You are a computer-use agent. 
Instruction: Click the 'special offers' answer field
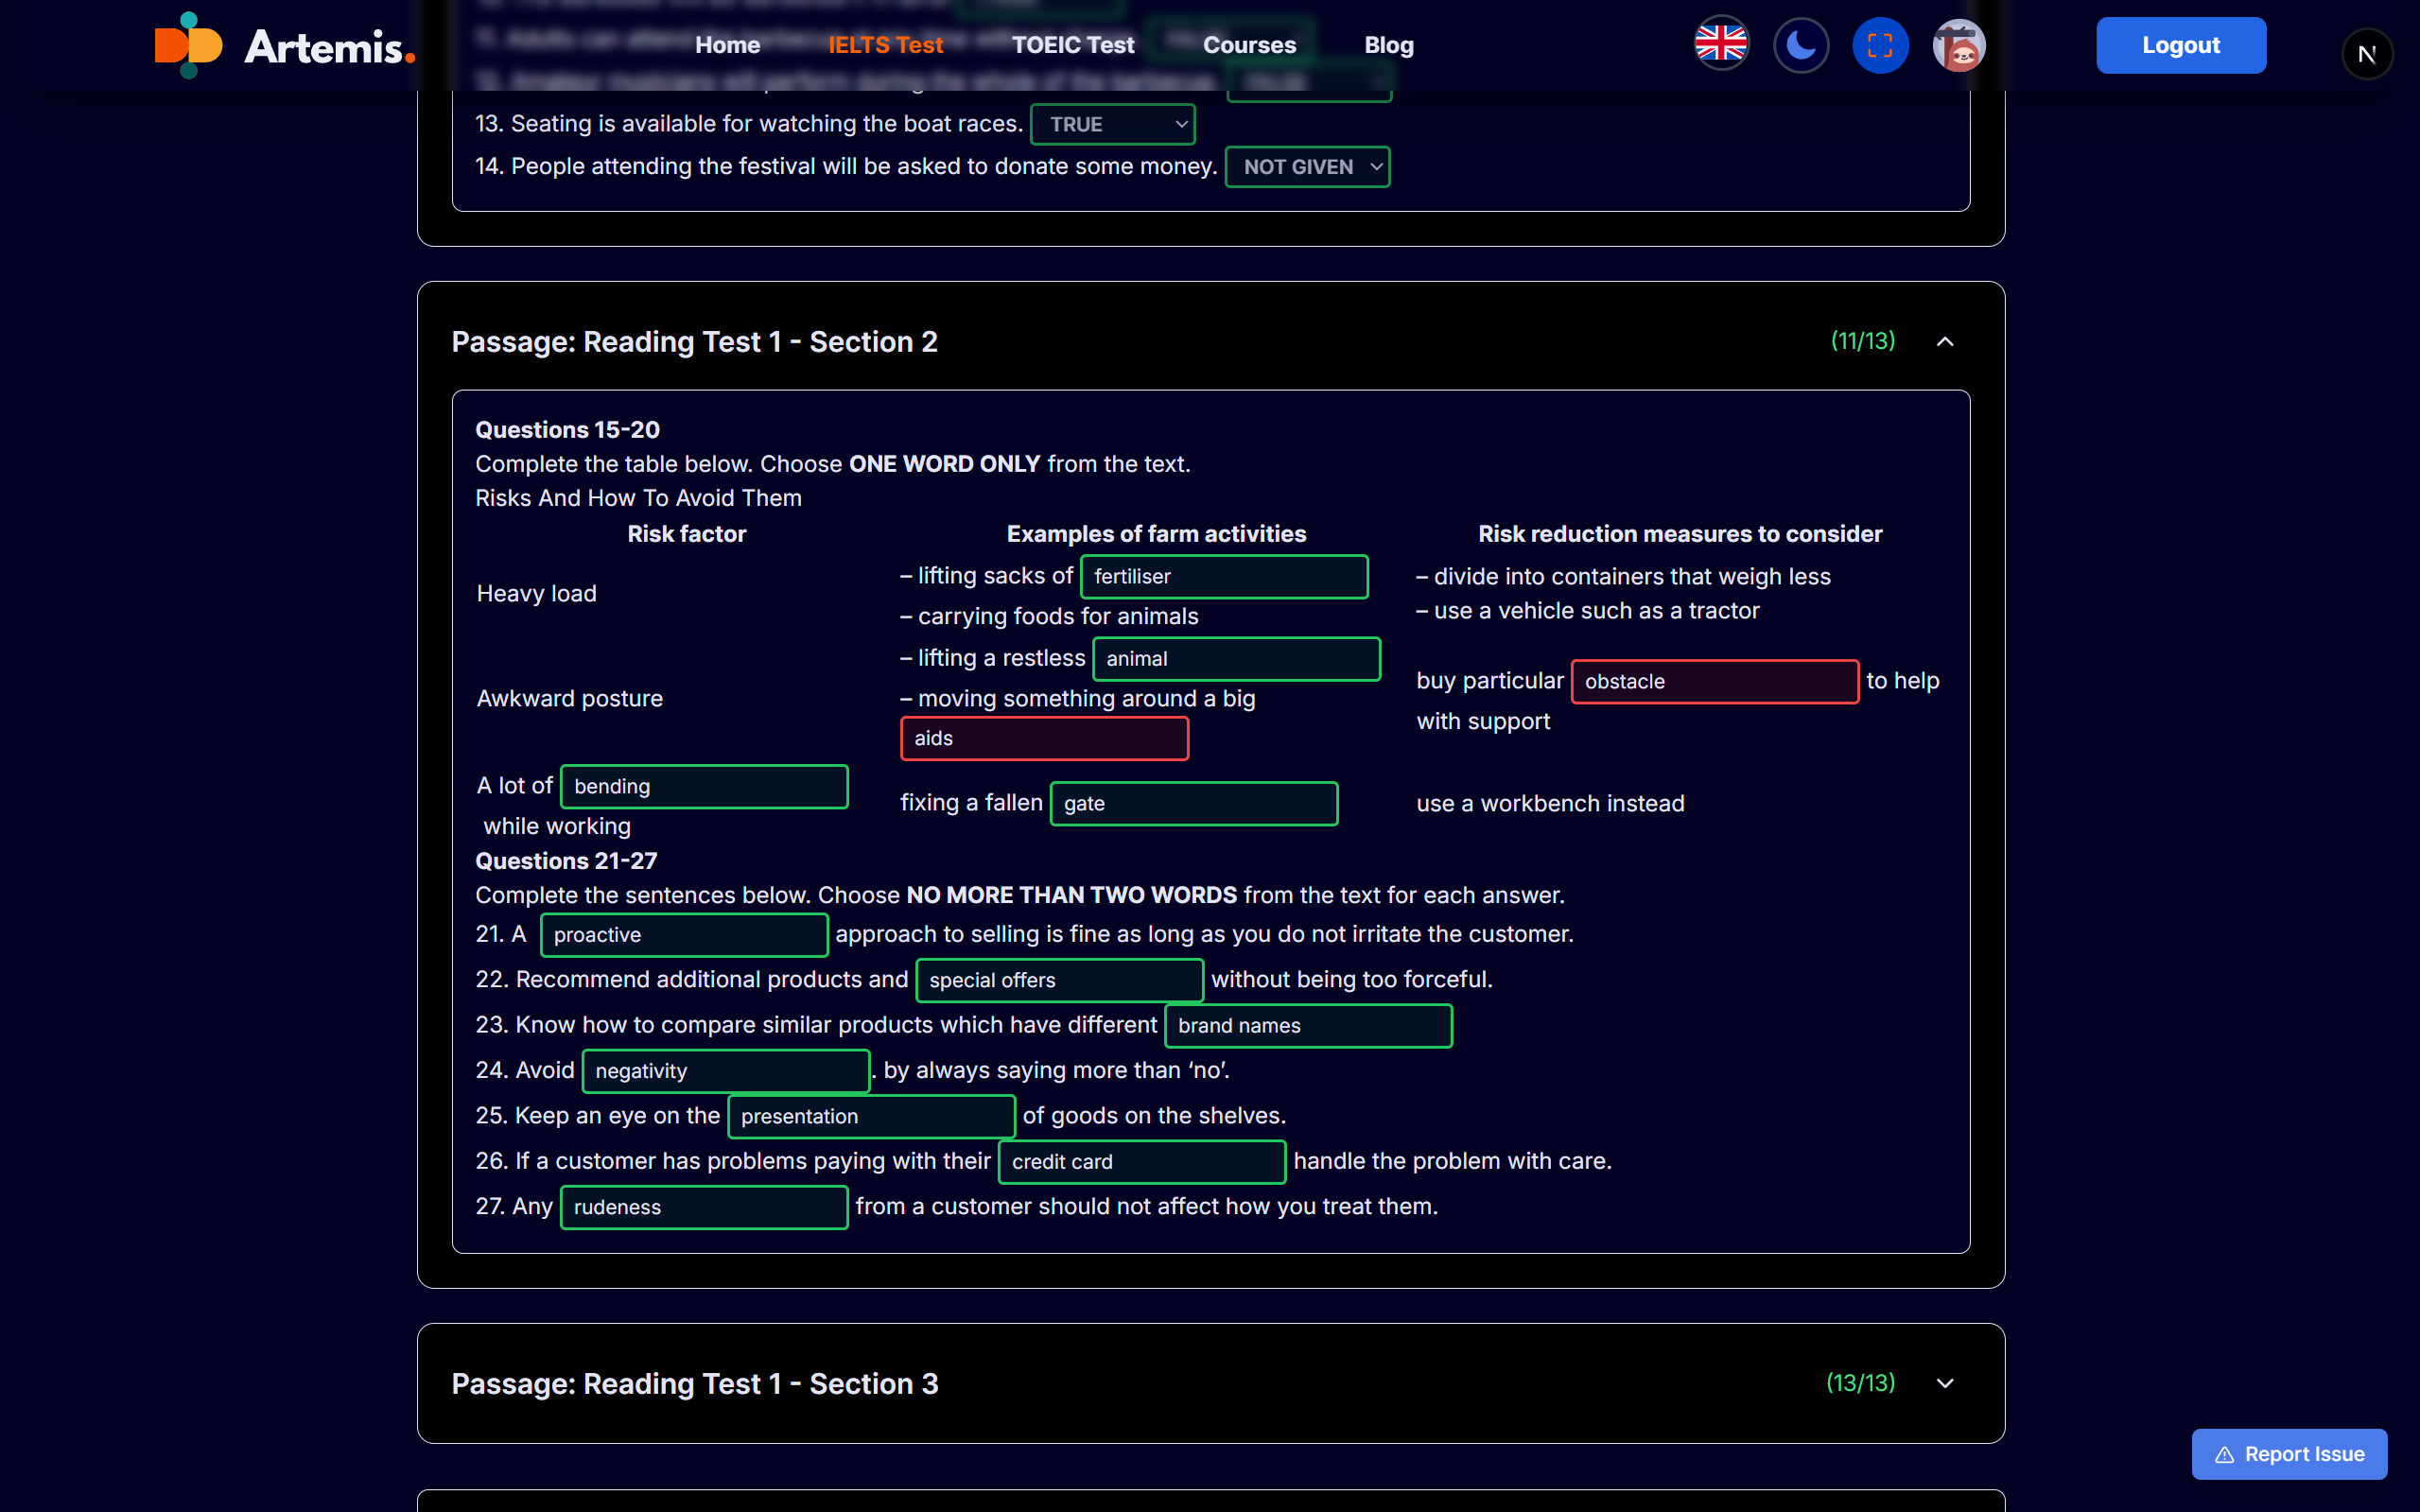click(x=1058, y=980)
